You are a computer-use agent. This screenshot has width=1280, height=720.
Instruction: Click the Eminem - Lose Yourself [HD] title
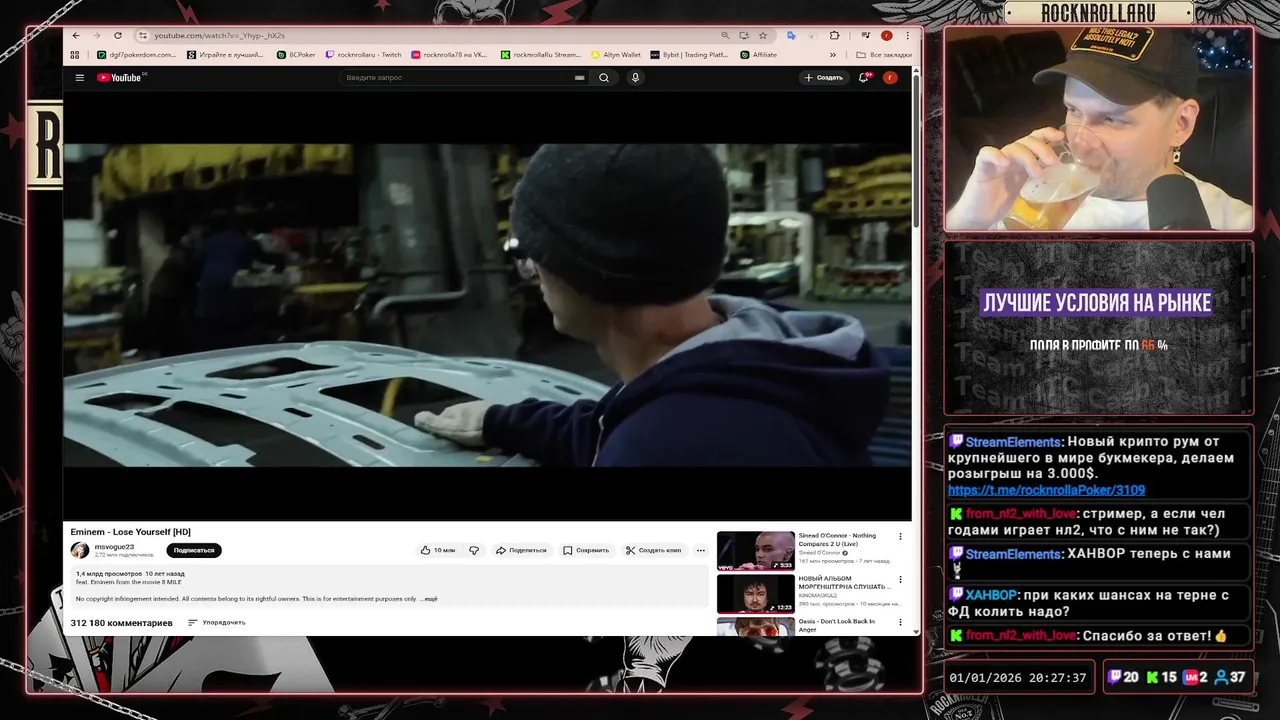pyautogui.click(x=130, y=532)
